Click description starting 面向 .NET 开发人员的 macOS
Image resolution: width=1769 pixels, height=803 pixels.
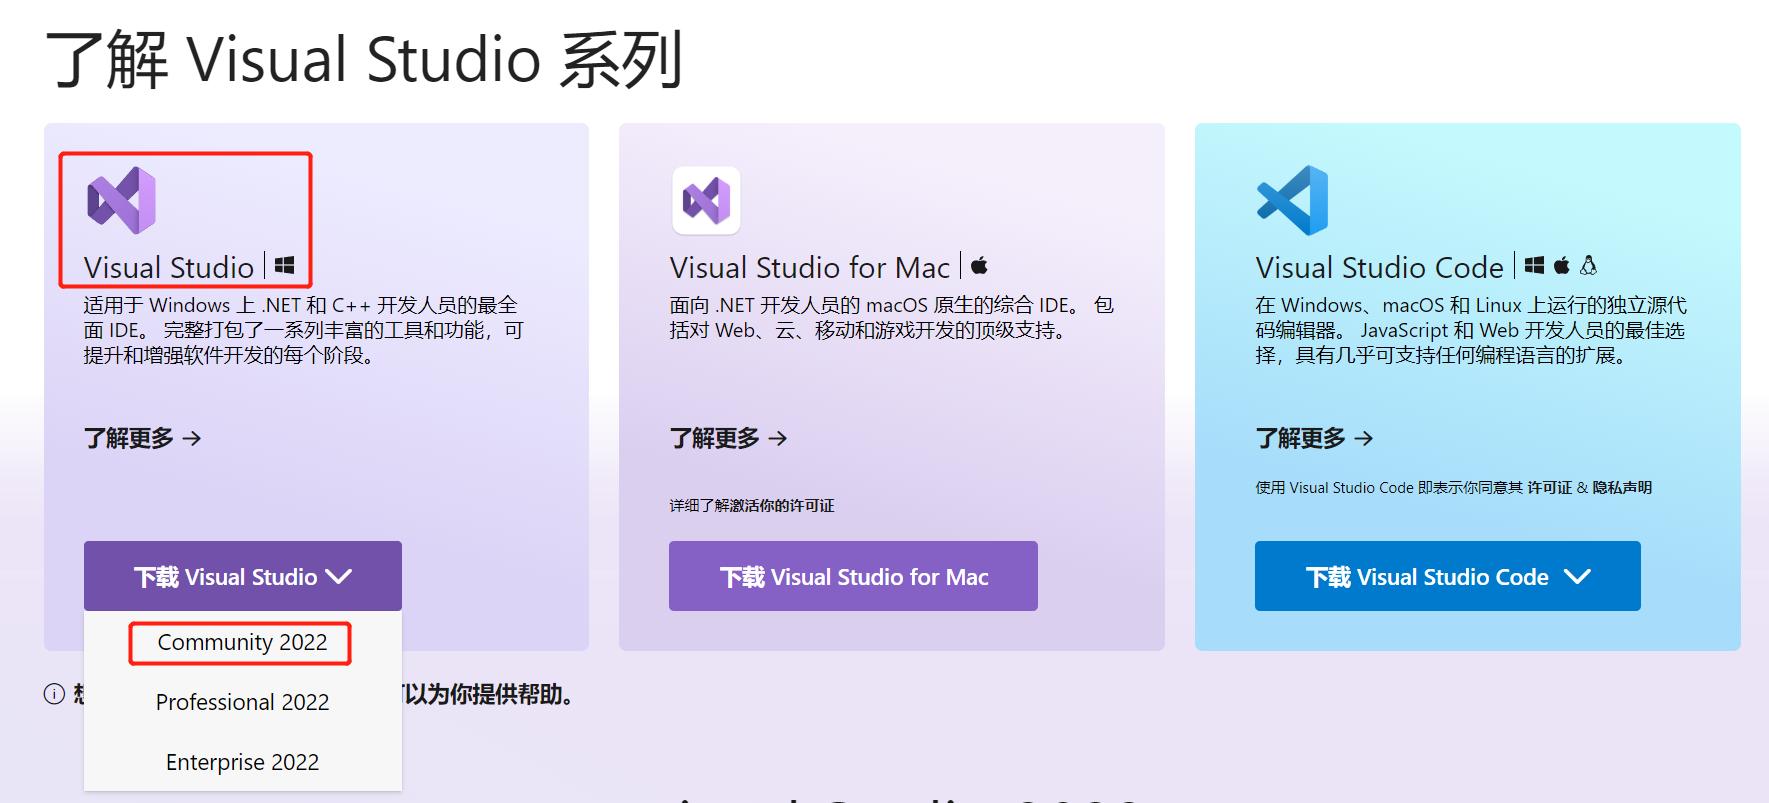(x=892, y=318)
